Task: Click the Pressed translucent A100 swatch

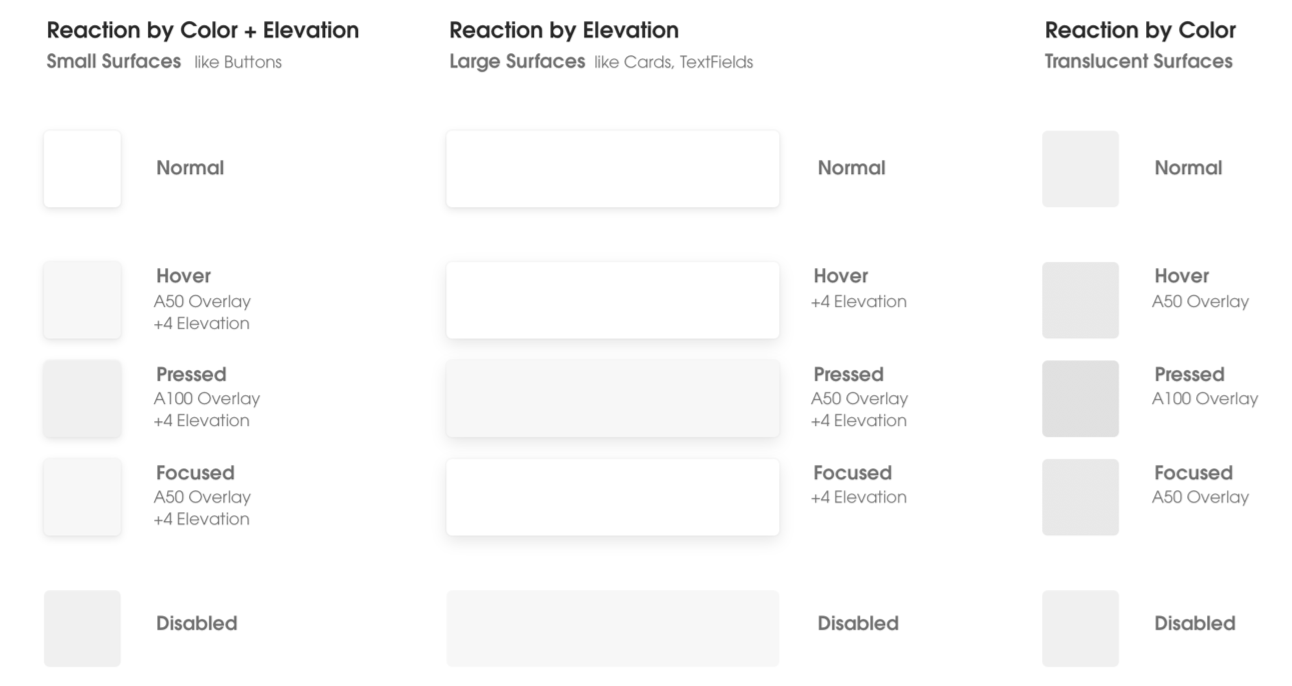Action: [1080, 398]
